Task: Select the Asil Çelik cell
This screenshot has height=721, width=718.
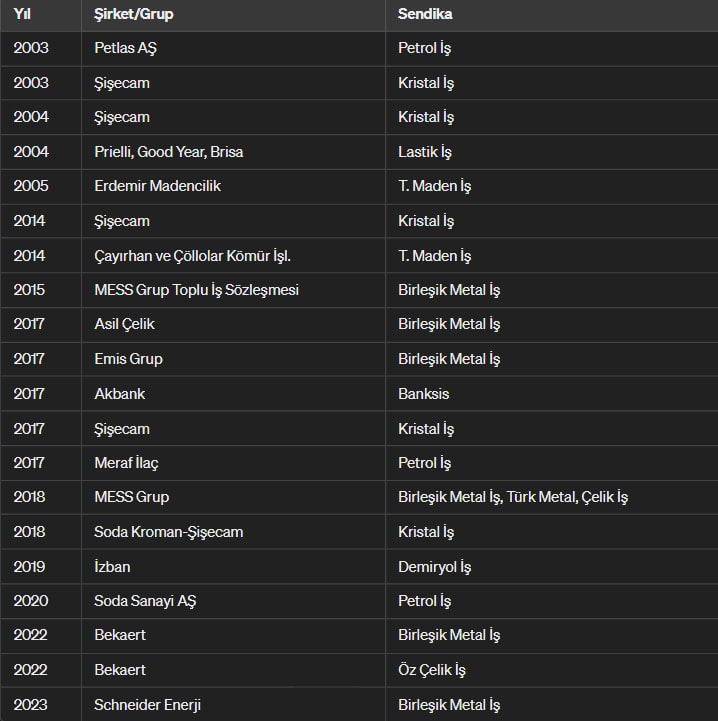Action: click(124, 324)
